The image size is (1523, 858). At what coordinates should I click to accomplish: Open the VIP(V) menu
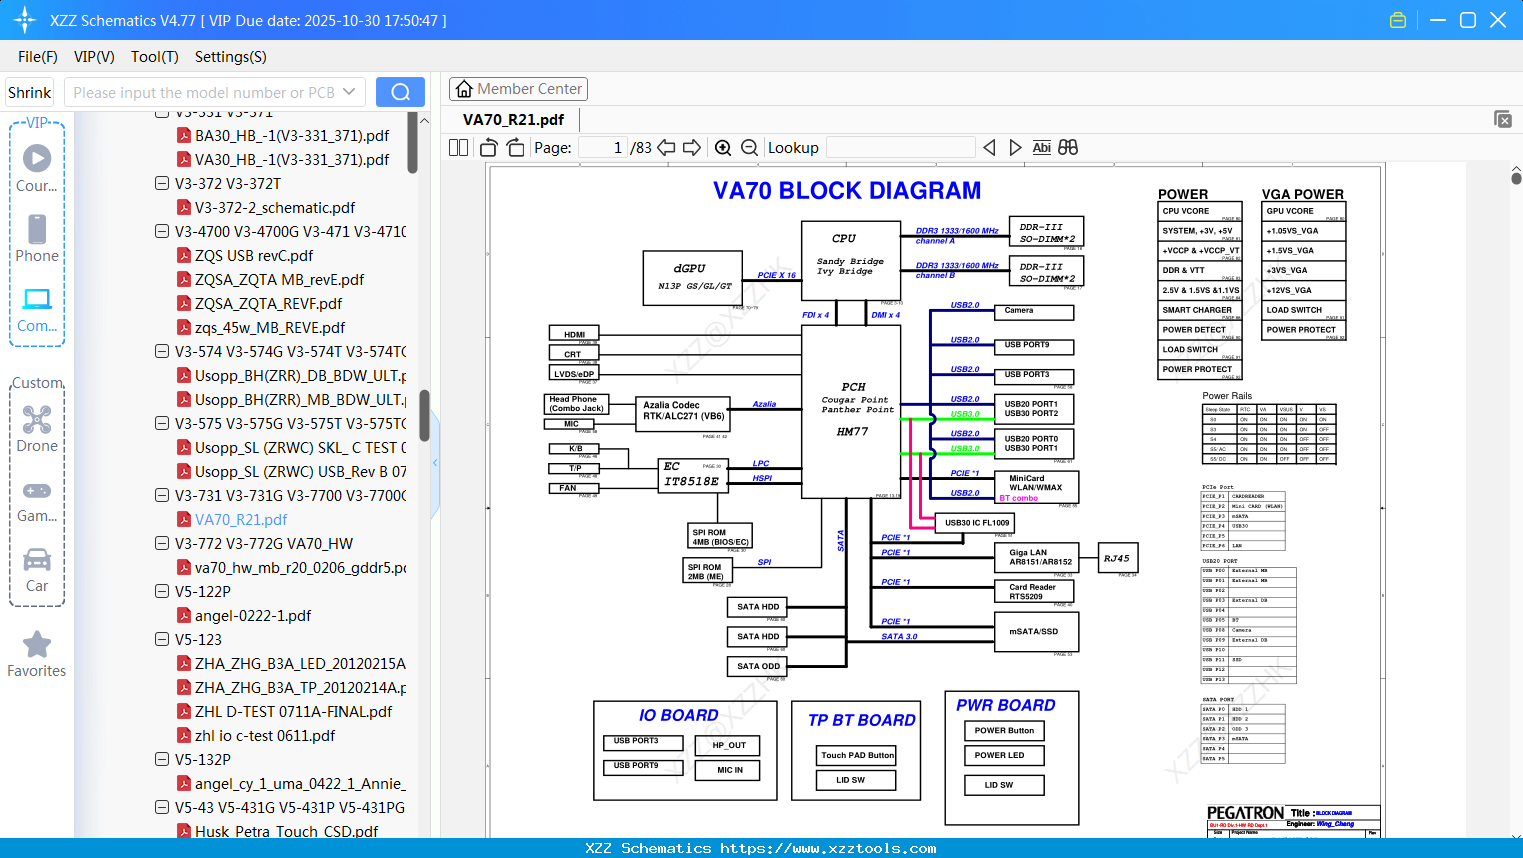tap(94, 57)
